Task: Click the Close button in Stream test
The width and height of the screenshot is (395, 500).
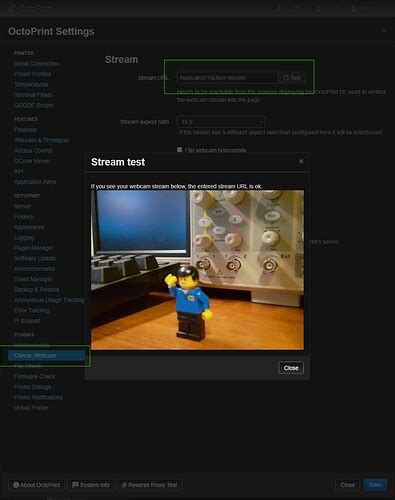Action: [291, 368]
